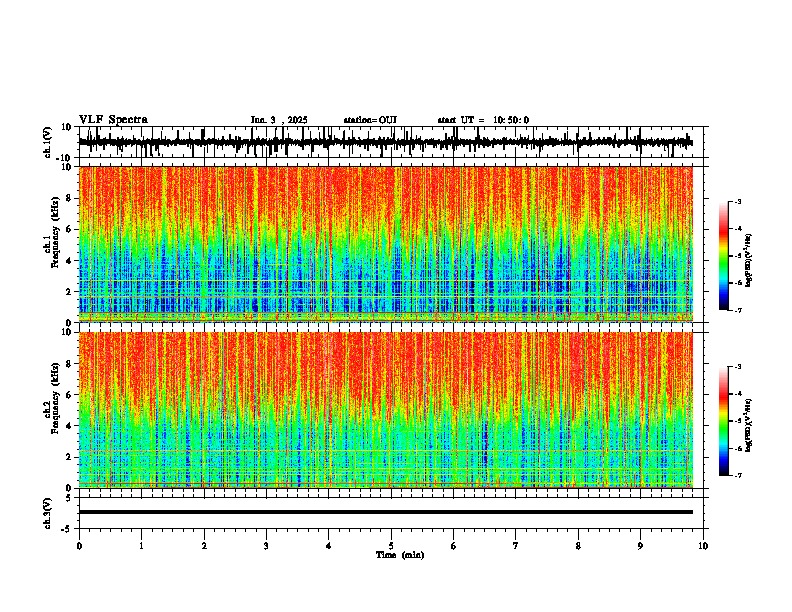Image resolution: width=792 pixels, height=612 pixels.
Task: Click the "5" tick on ch.3(V) axis
Action: pos(70,498)
